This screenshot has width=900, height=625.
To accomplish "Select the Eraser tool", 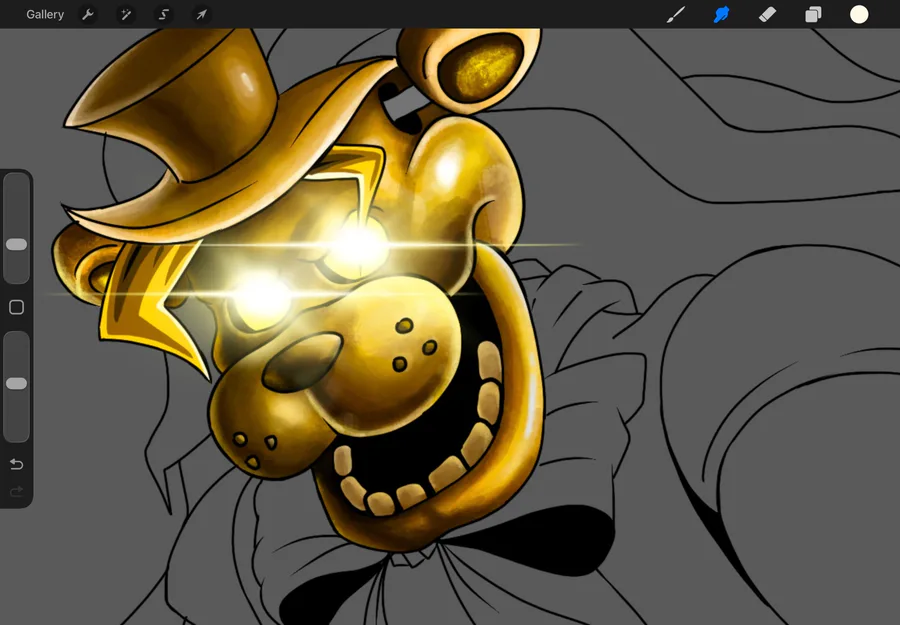I will [767, 14].
